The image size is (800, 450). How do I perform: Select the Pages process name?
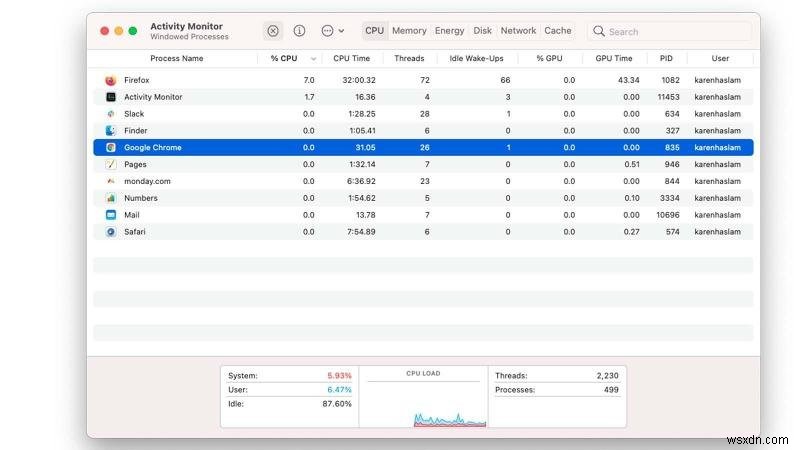(135, 164)
